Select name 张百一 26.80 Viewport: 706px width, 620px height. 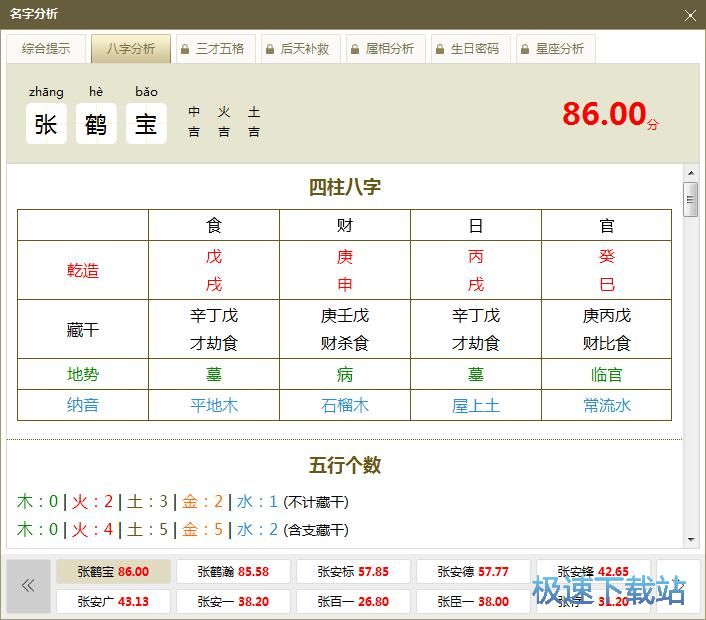click(353, 601)
